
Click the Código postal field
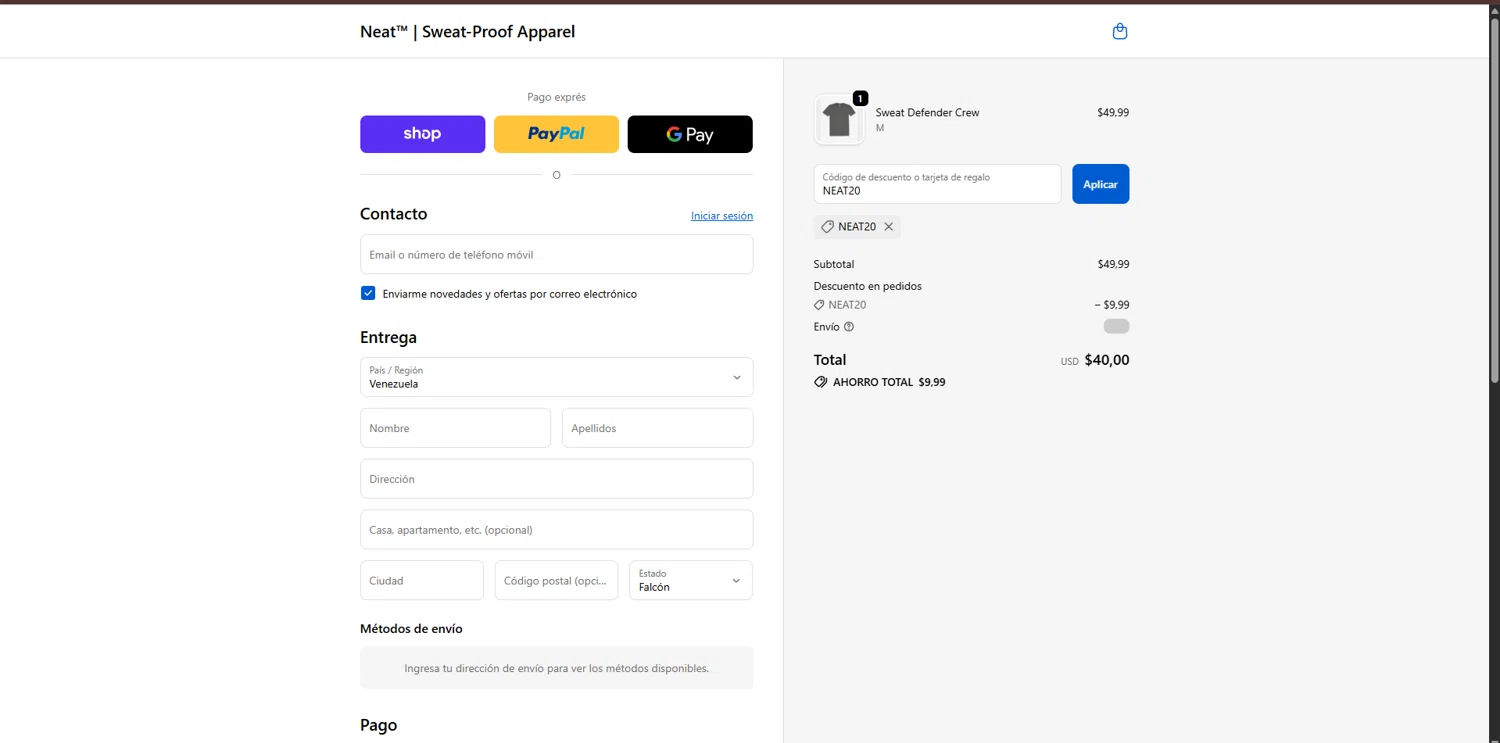point(556,580)
